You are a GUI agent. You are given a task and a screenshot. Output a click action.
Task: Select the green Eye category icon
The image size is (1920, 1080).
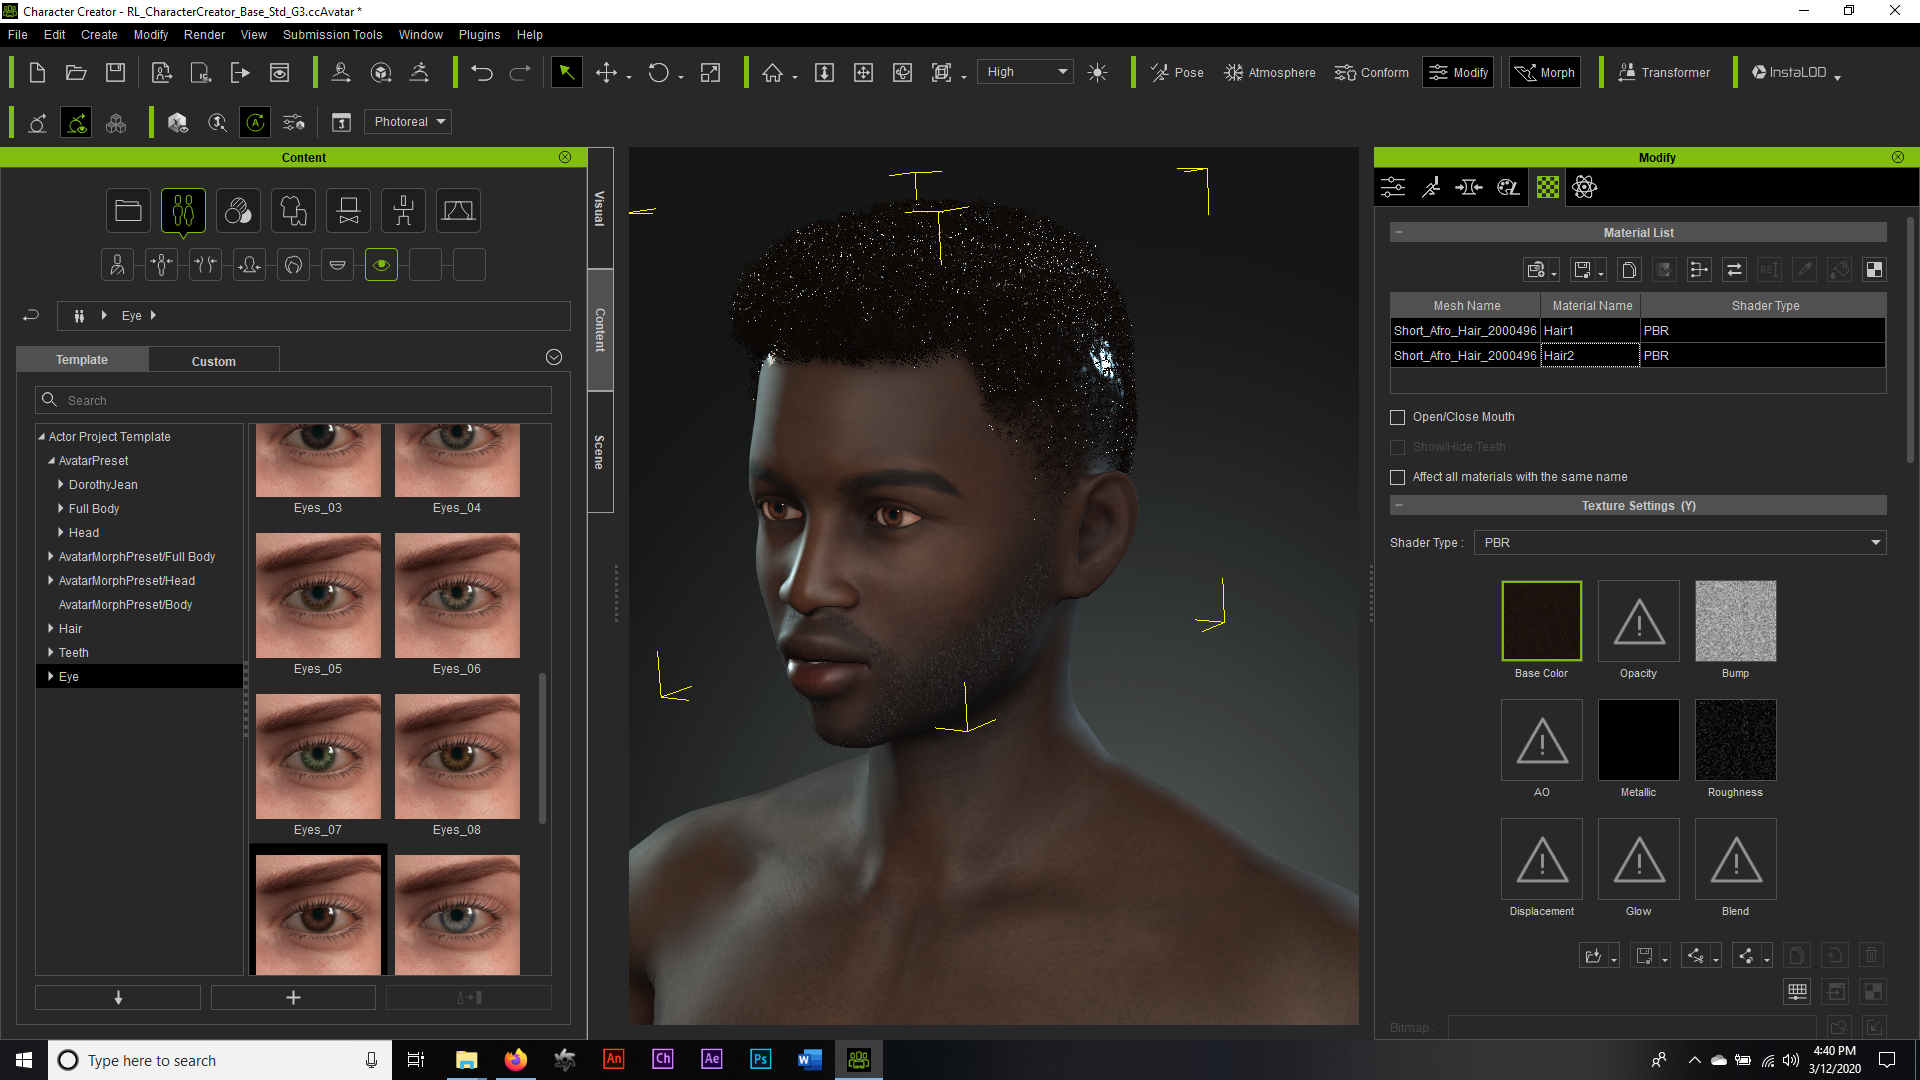pyautogui.click(x=381, y=265)
